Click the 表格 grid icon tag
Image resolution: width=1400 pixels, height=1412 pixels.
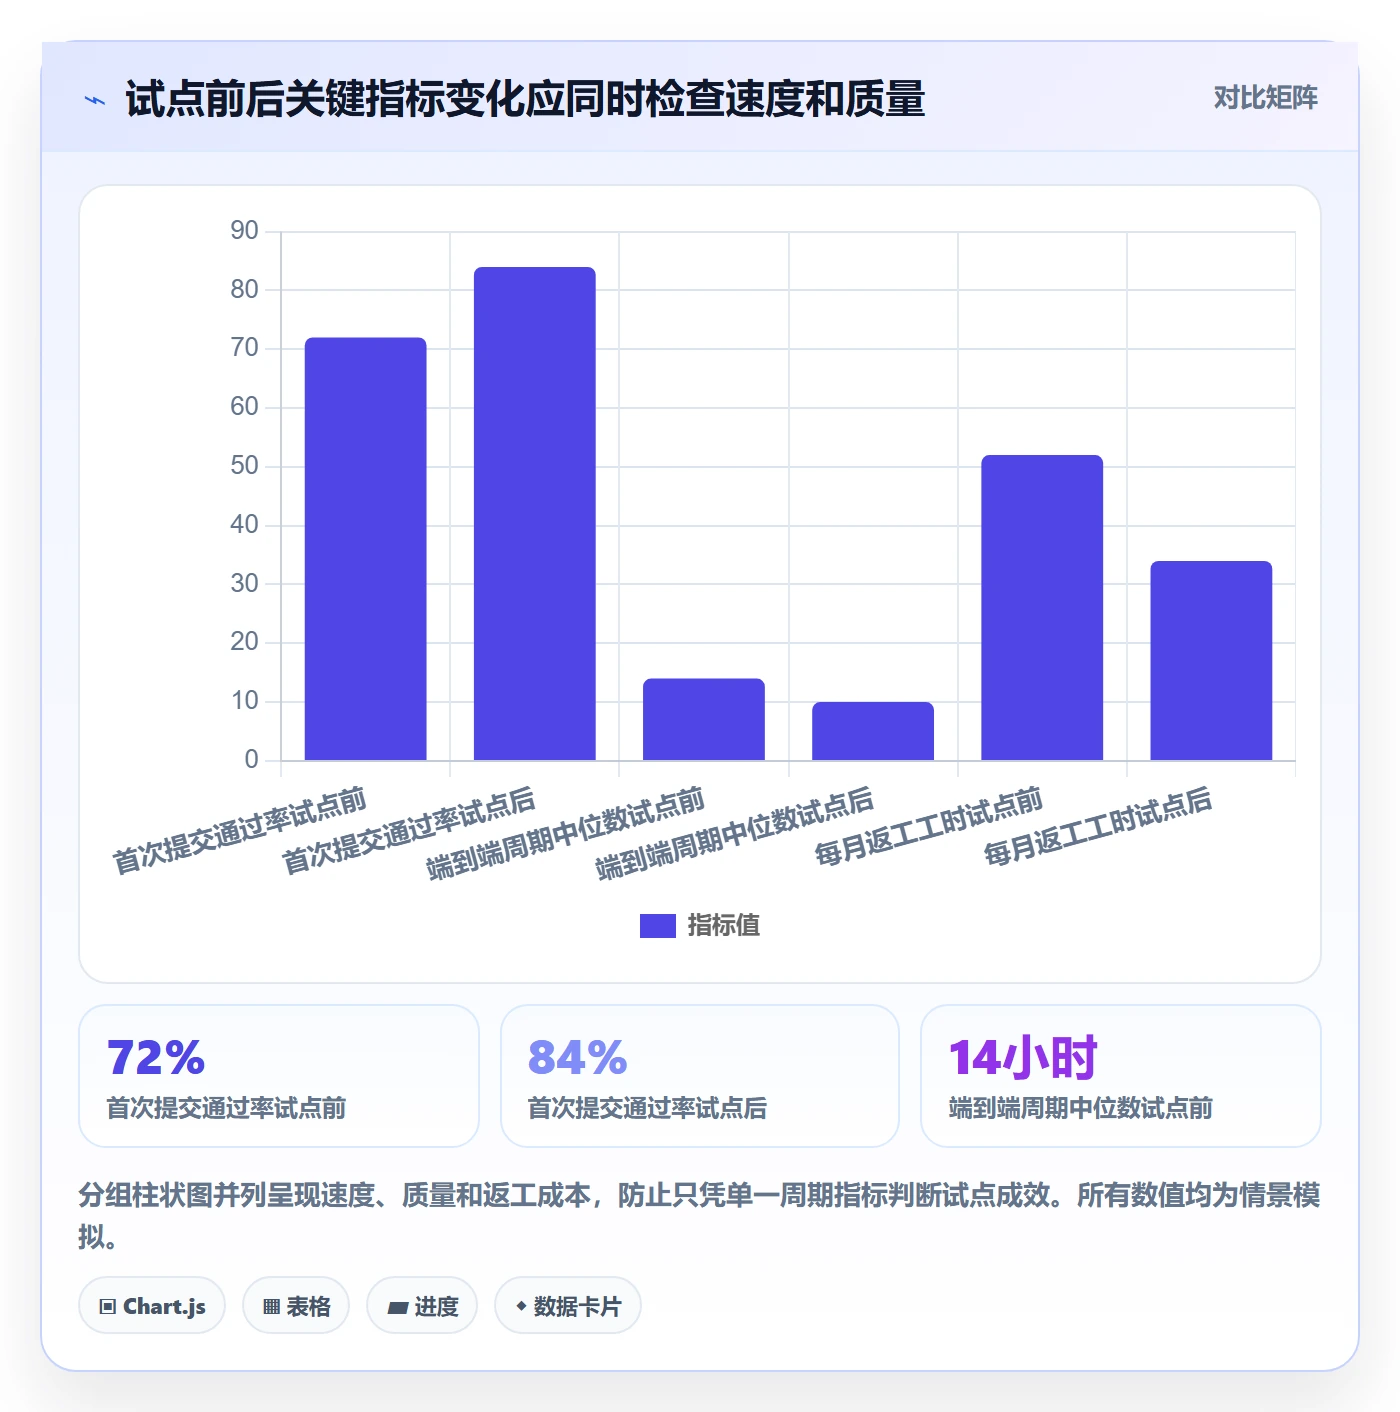point(296,1305)
